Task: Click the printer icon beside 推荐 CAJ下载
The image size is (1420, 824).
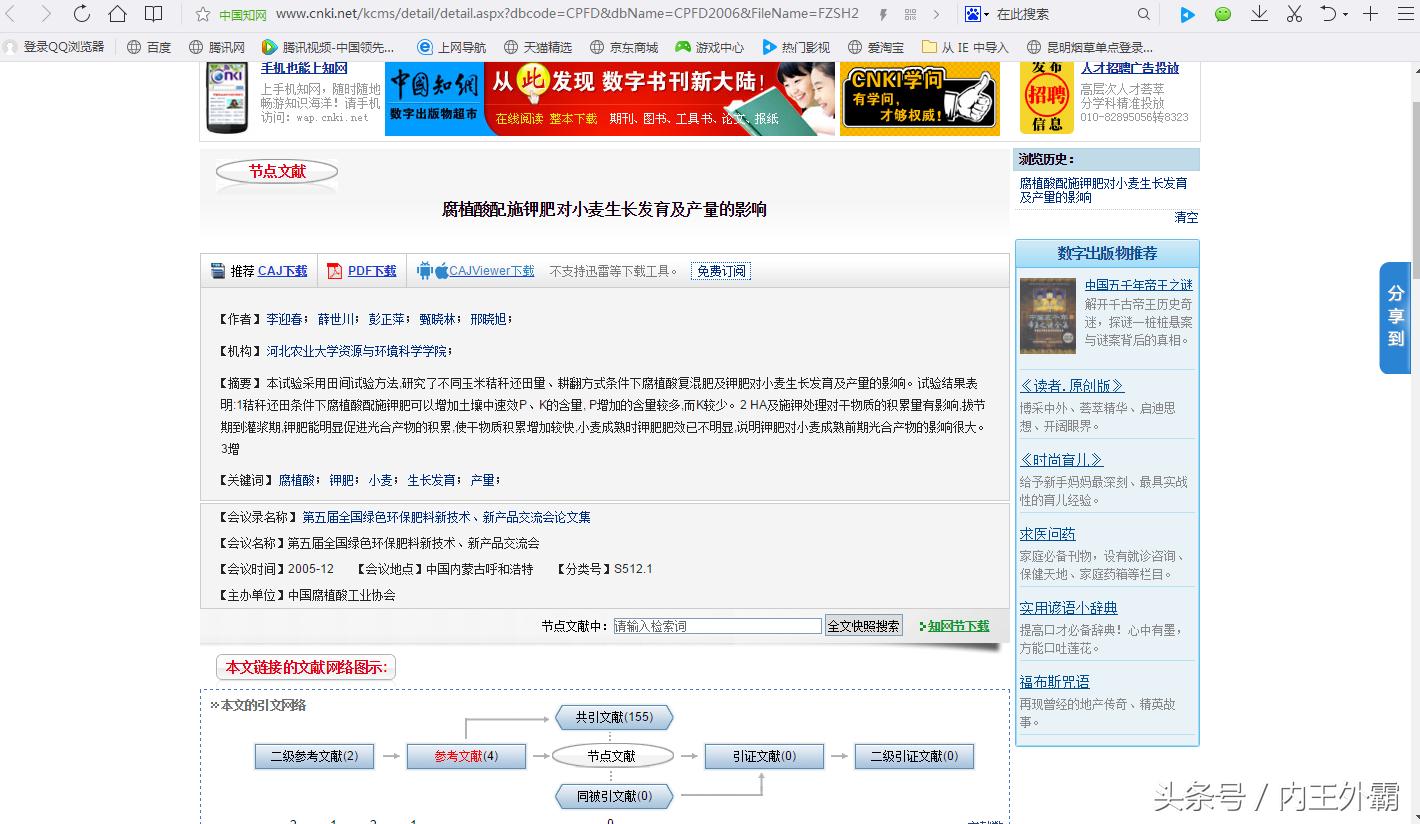Action: [218, 270]
